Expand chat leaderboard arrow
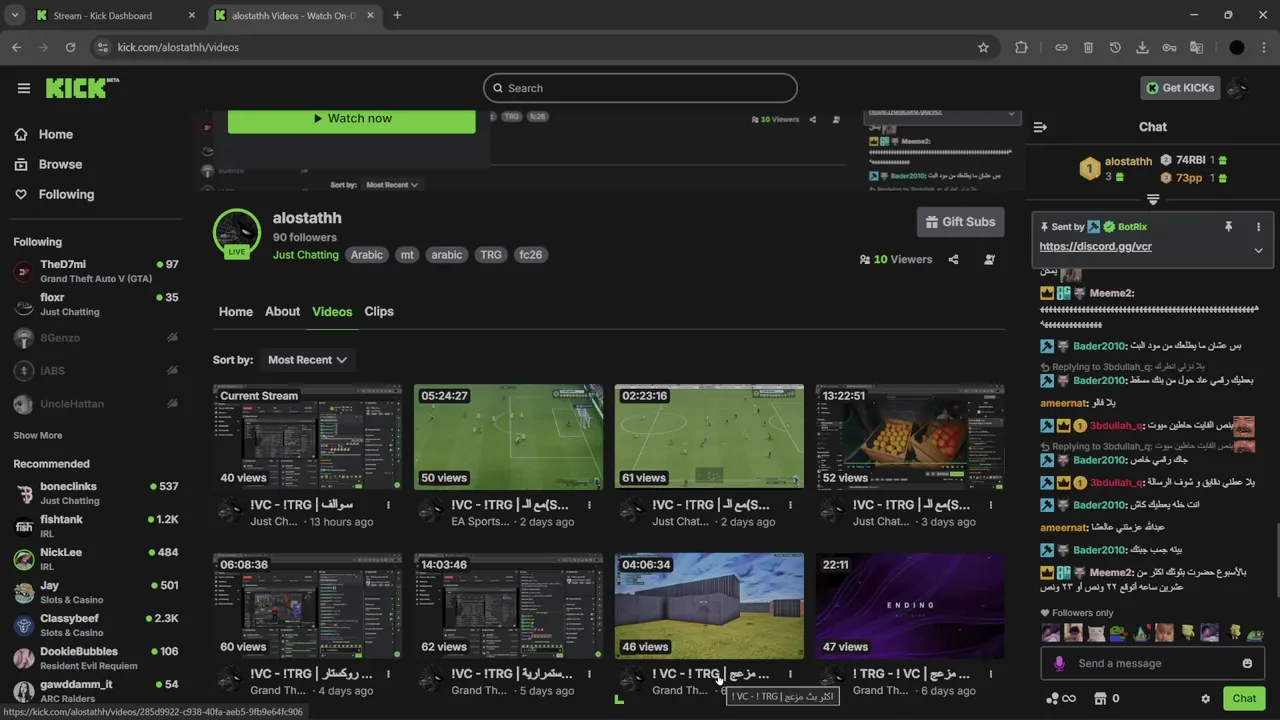Viewport: 1280px width, 720px height. [1153, 199]
